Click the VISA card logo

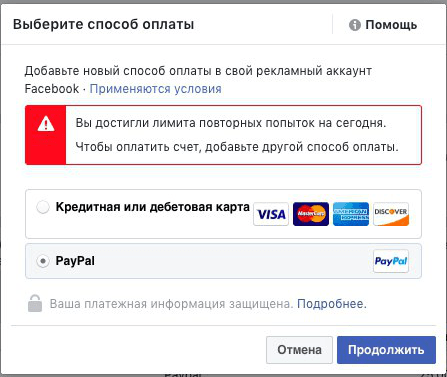[271, 214]
